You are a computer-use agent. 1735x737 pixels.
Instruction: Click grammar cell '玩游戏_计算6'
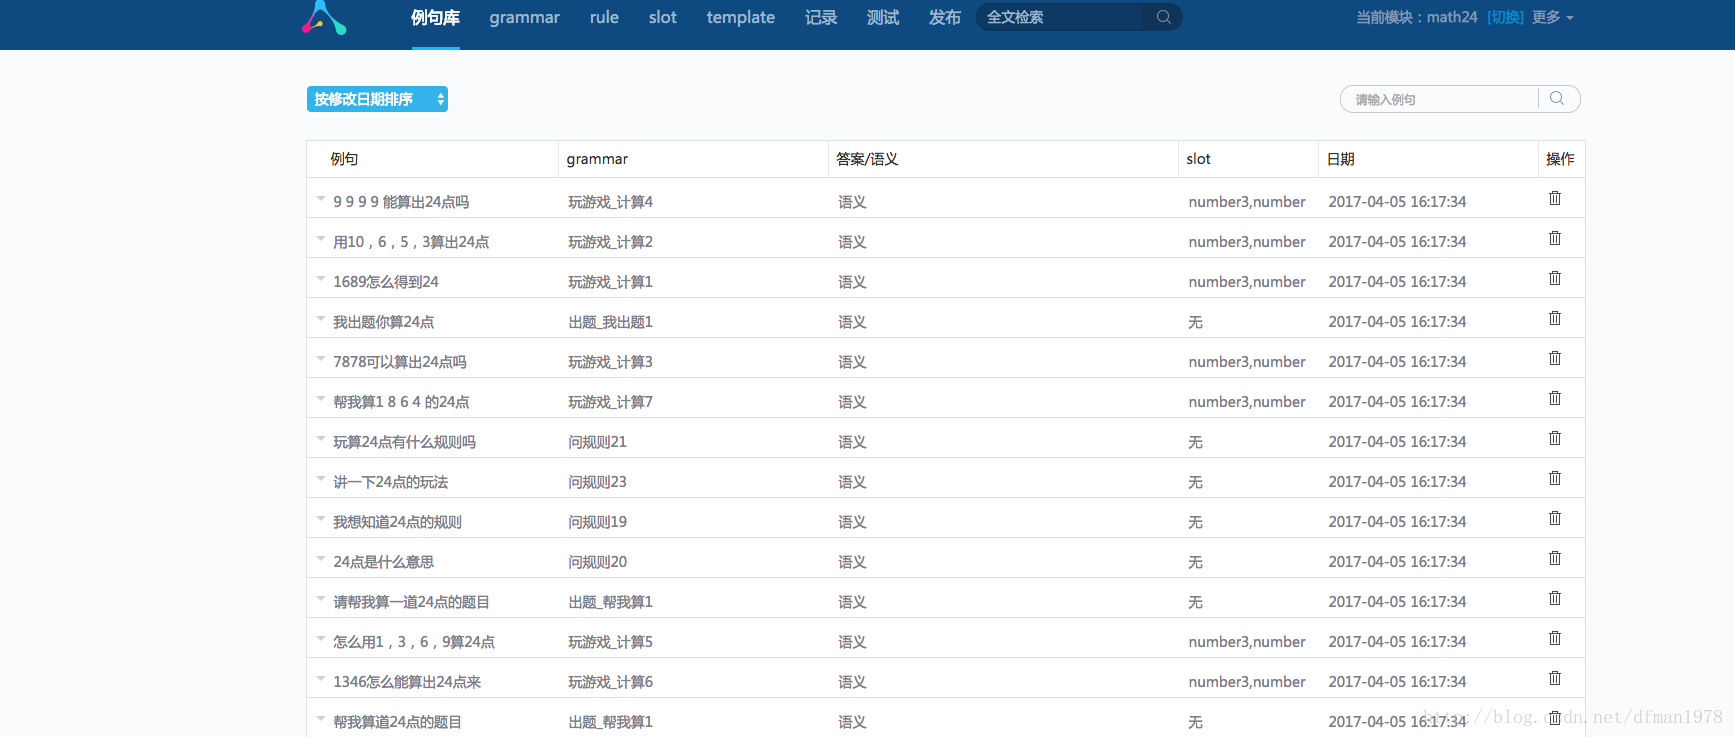[x=610, y=682]
